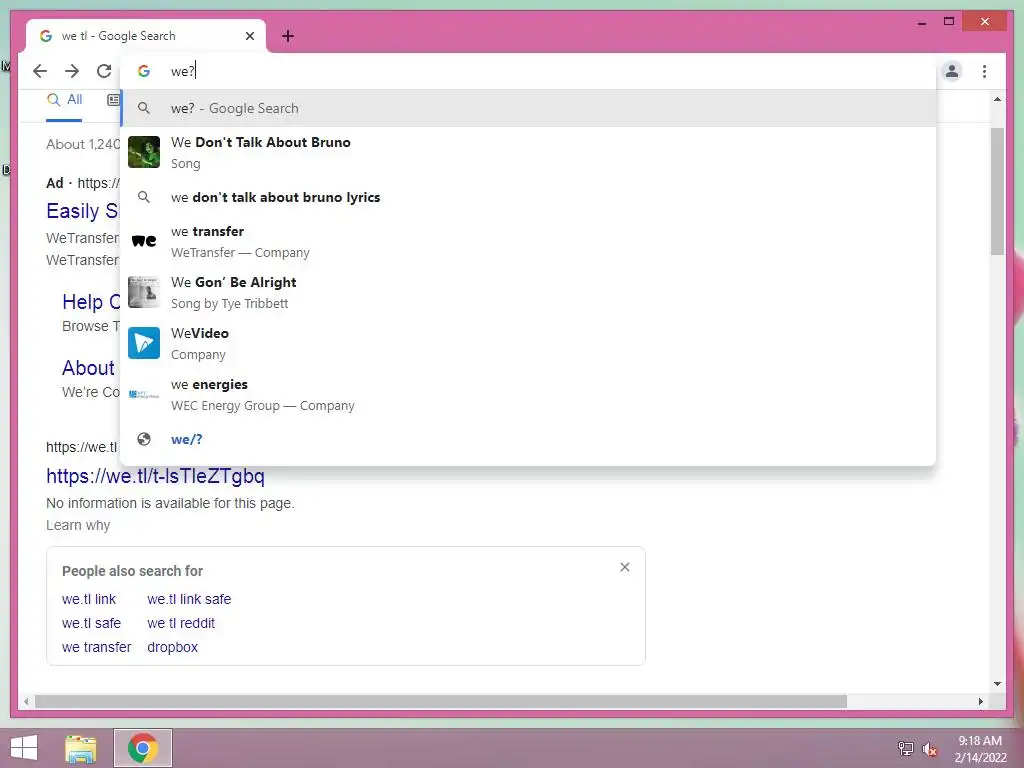Choose the 'we energies' suggestion
This screenshot has width=1024, height=768.
coord(528,394)
